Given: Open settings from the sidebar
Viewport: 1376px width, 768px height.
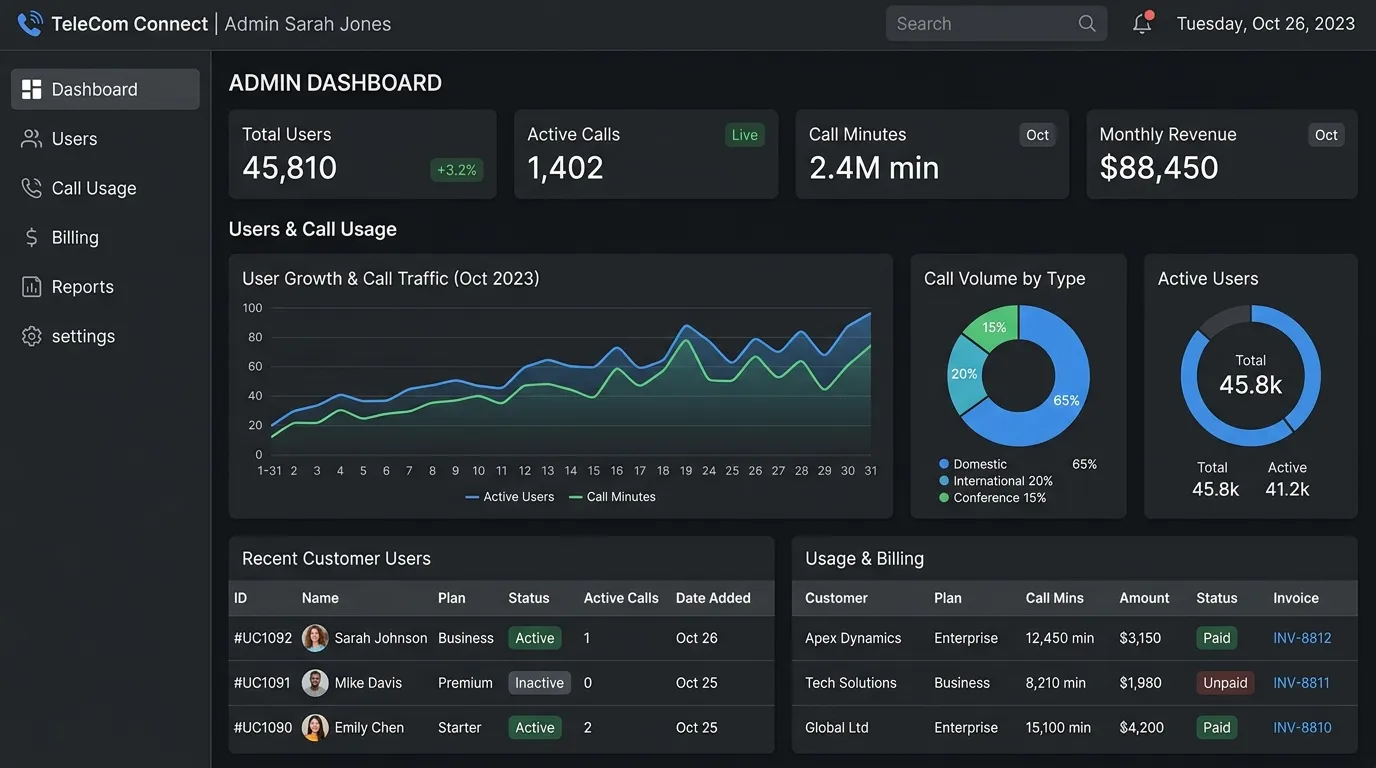Looking at the screenshot, I should (x=105, y=336).
